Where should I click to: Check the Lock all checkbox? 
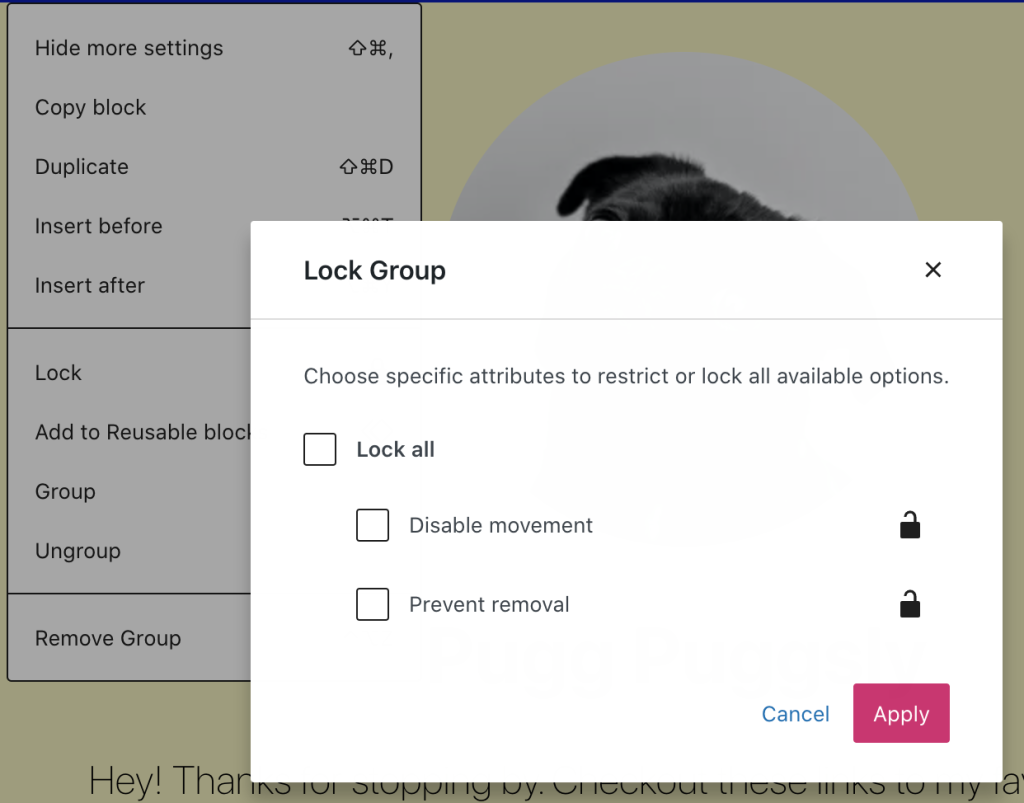[x=320, y=449]
